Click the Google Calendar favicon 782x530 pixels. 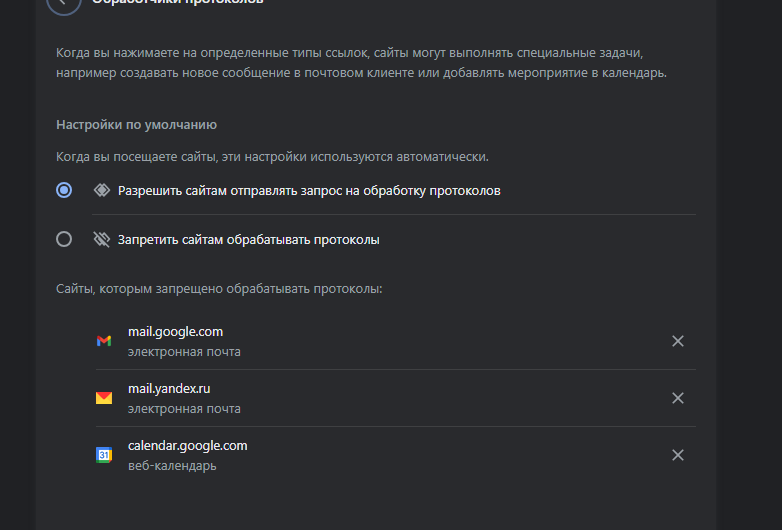pos(104,455)
